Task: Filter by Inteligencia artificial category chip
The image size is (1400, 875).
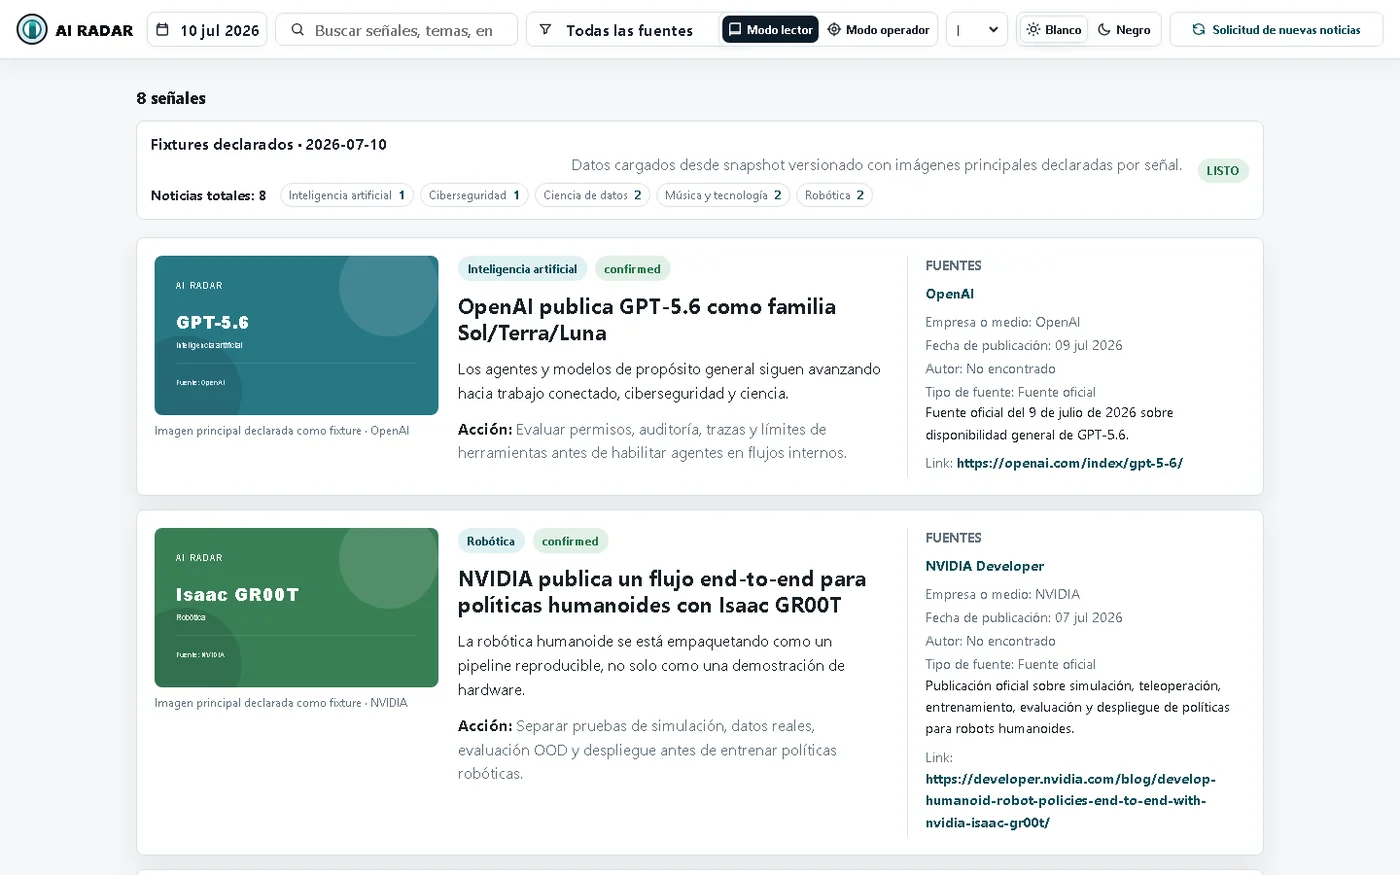Action: click(x=347, y=195)
